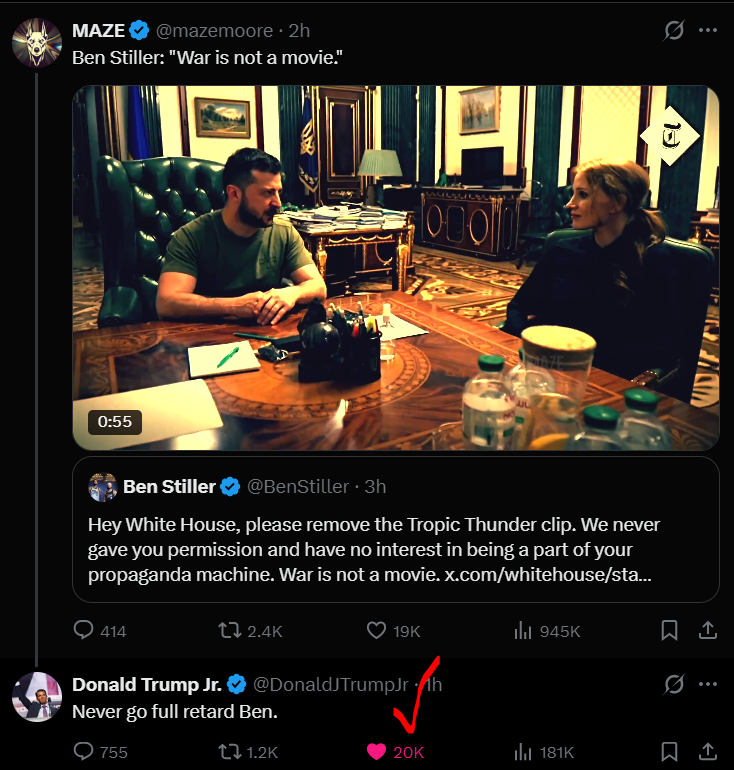Open more options menu on MAZE's post
734x770 pixels.
point(708,31)
